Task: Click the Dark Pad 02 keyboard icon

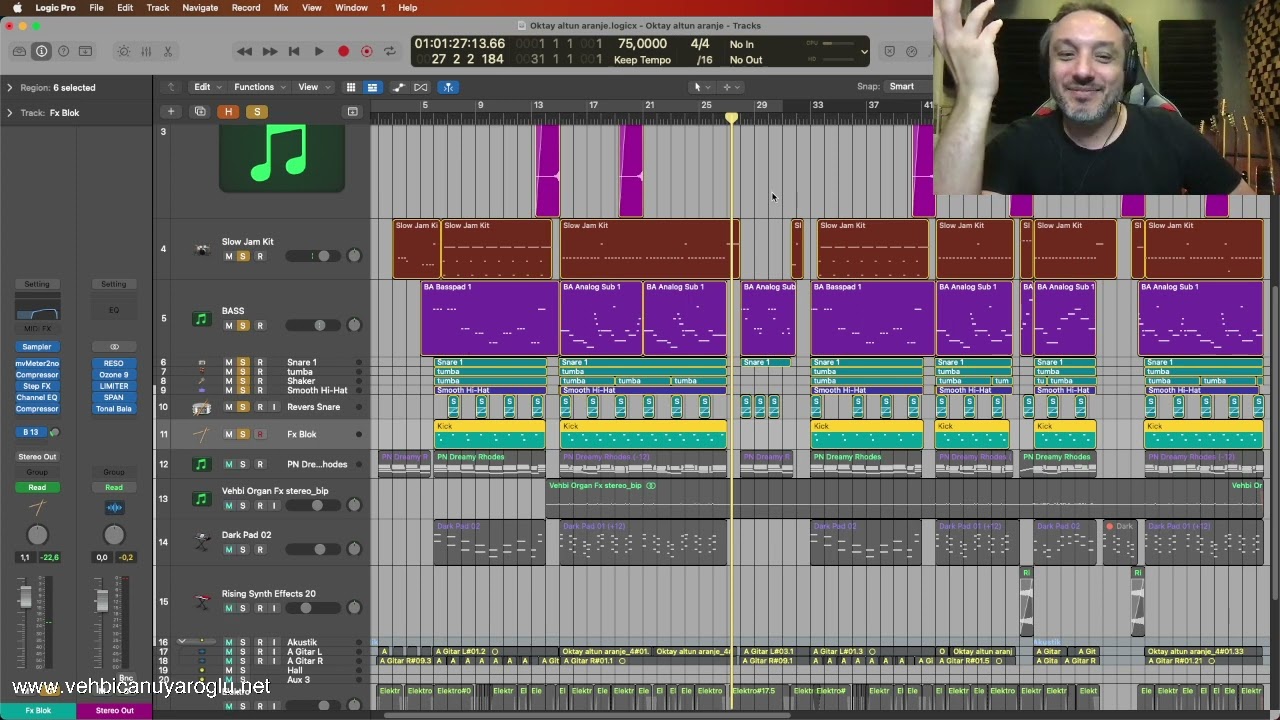Action: coord(202,542)
